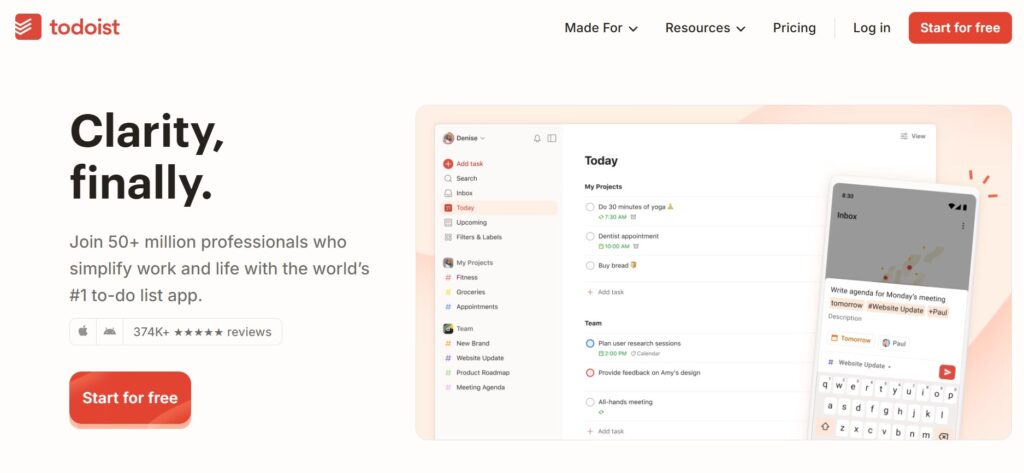Click the 10:00 AM due time
1024x473 pixels.
(x=615, y=246)
